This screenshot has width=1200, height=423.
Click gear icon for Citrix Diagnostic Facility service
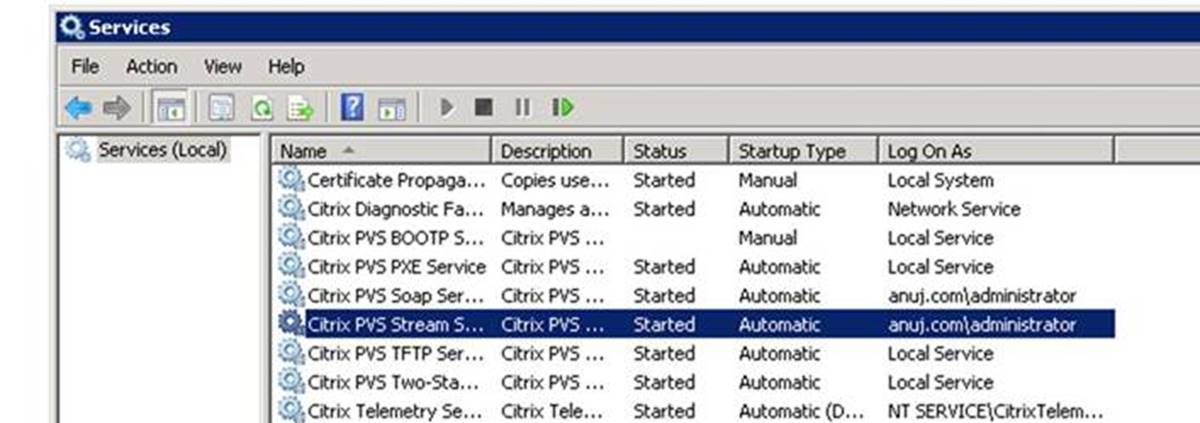[x=291, y=209]
